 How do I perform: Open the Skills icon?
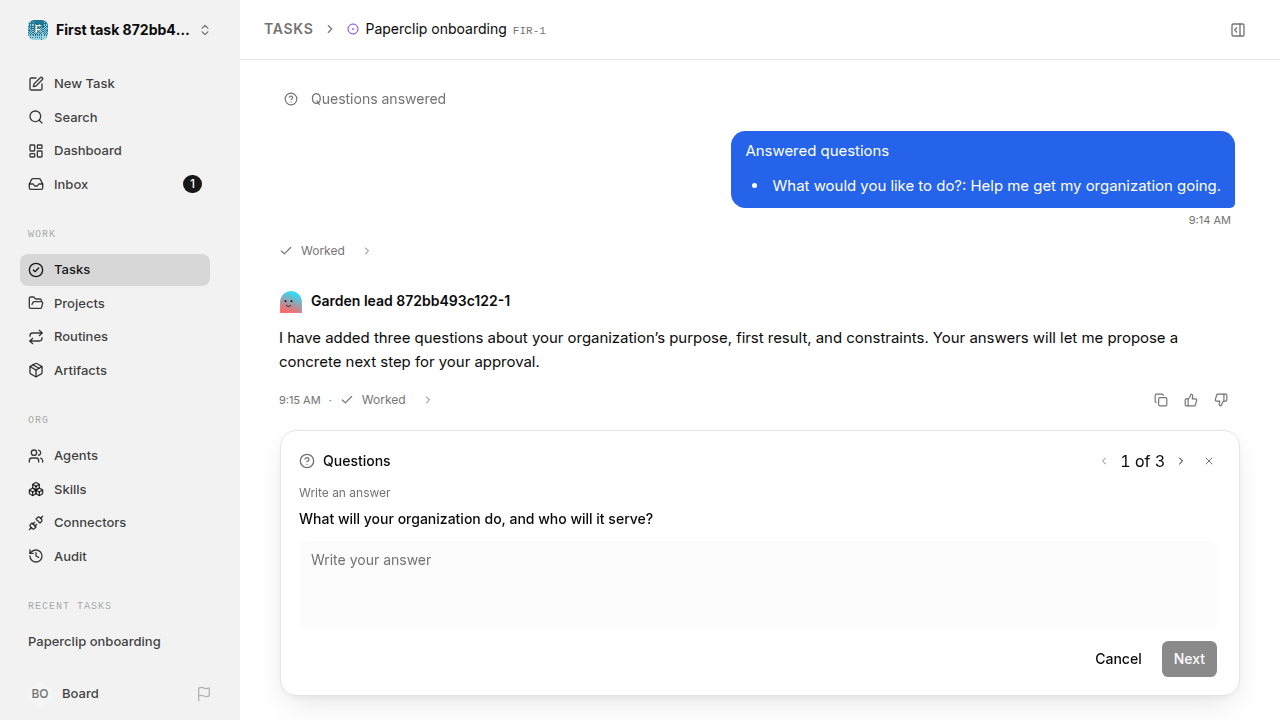pyautogui.click(x=36, y=490)
